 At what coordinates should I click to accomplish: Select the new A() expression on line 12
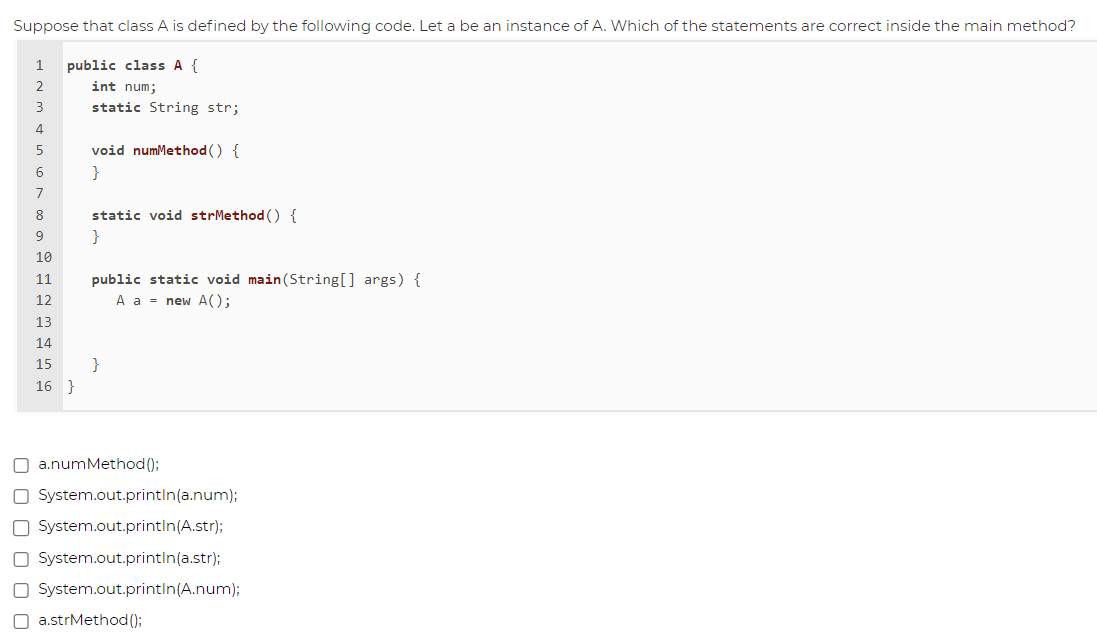tap(199, 300)
